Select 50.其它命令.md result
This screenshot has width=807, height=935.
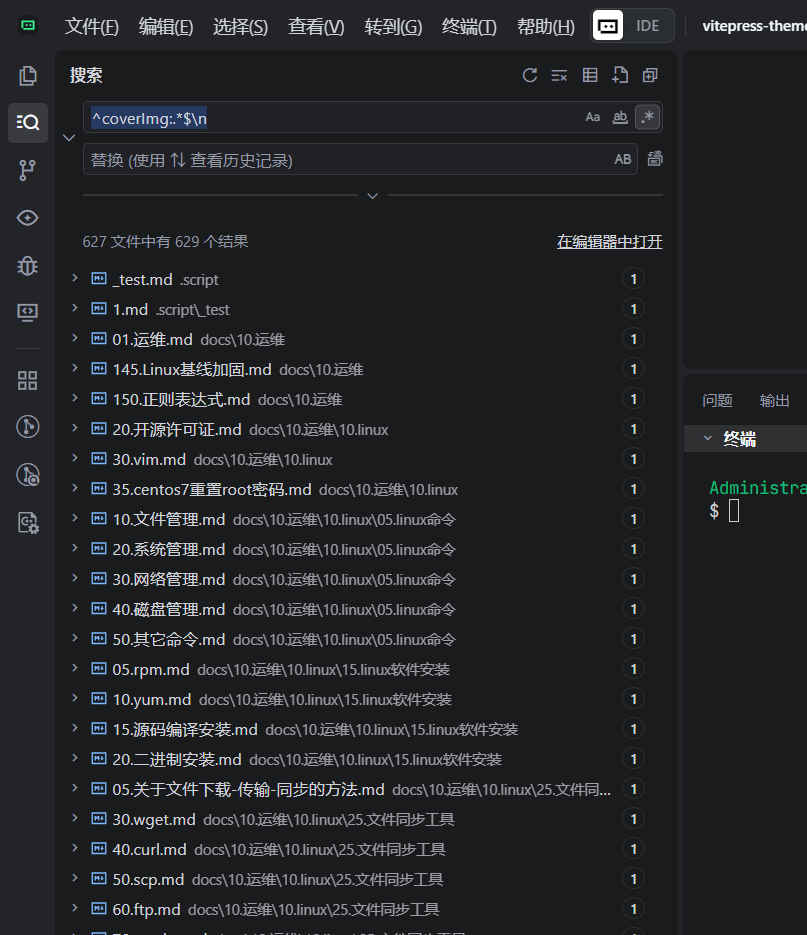[358, 639]
